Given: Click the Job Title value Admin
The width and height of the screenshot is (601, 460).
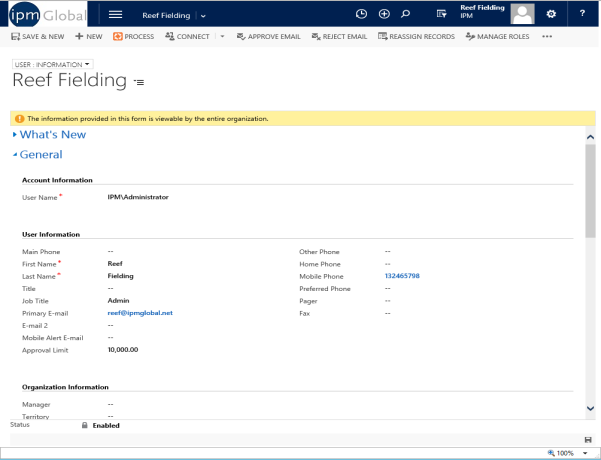Looking at the screenshot, I should tap(118, 301).
